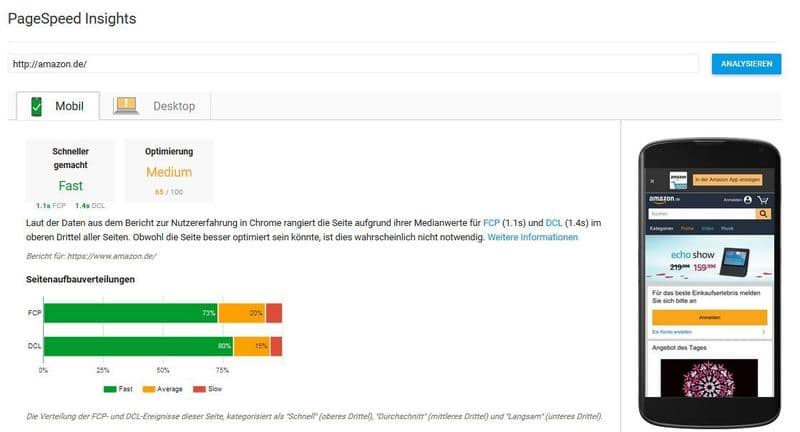This screenshot has height=432, width=800.
Task: Click the orange Anmelden button in preview
Action: 709,317
